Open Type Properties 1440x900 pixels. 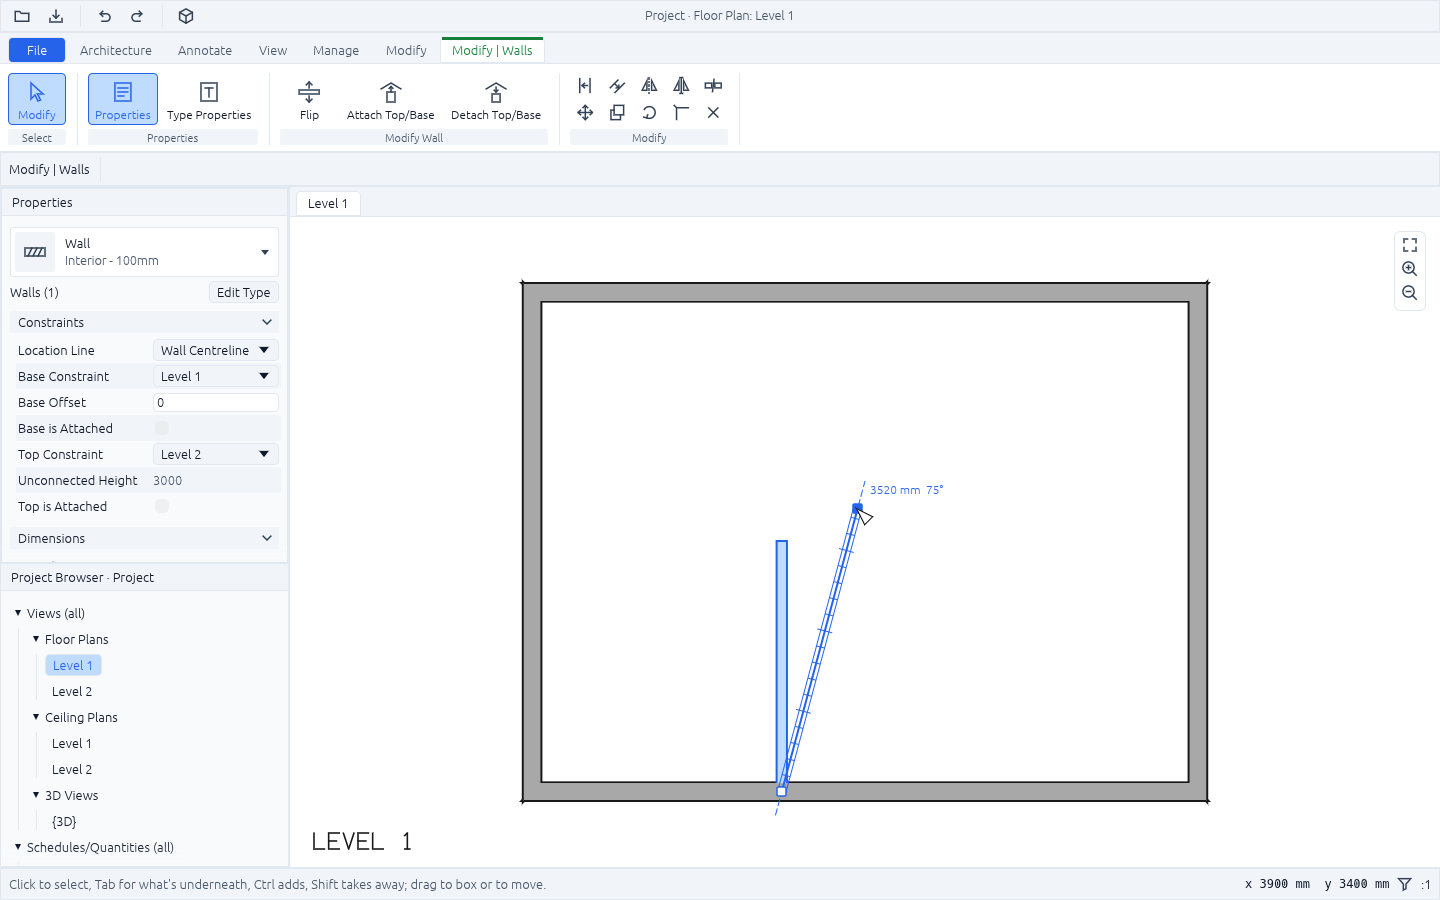pos(209,100)
